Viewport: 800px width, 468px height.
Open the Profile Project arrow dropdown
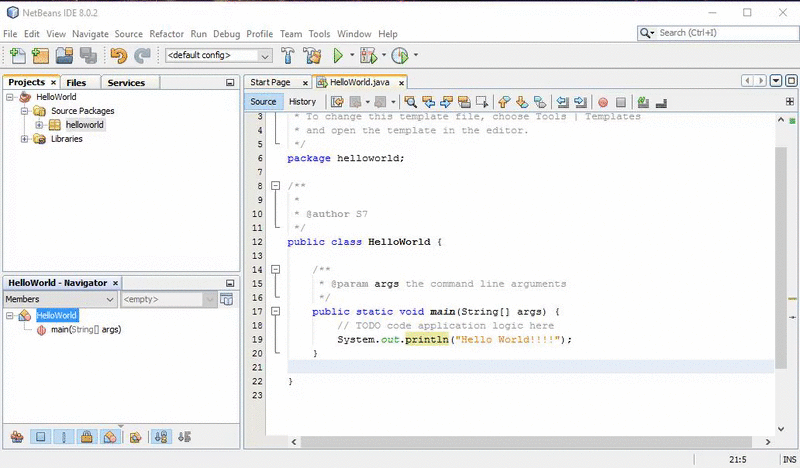pos(416,55)
